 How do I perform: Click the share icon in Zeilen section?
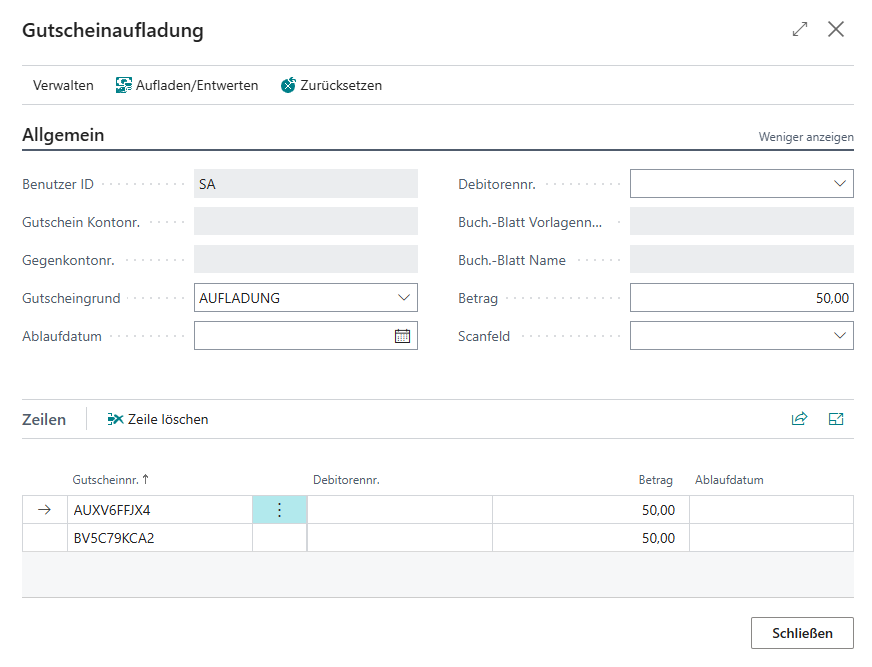coord(799,419)
